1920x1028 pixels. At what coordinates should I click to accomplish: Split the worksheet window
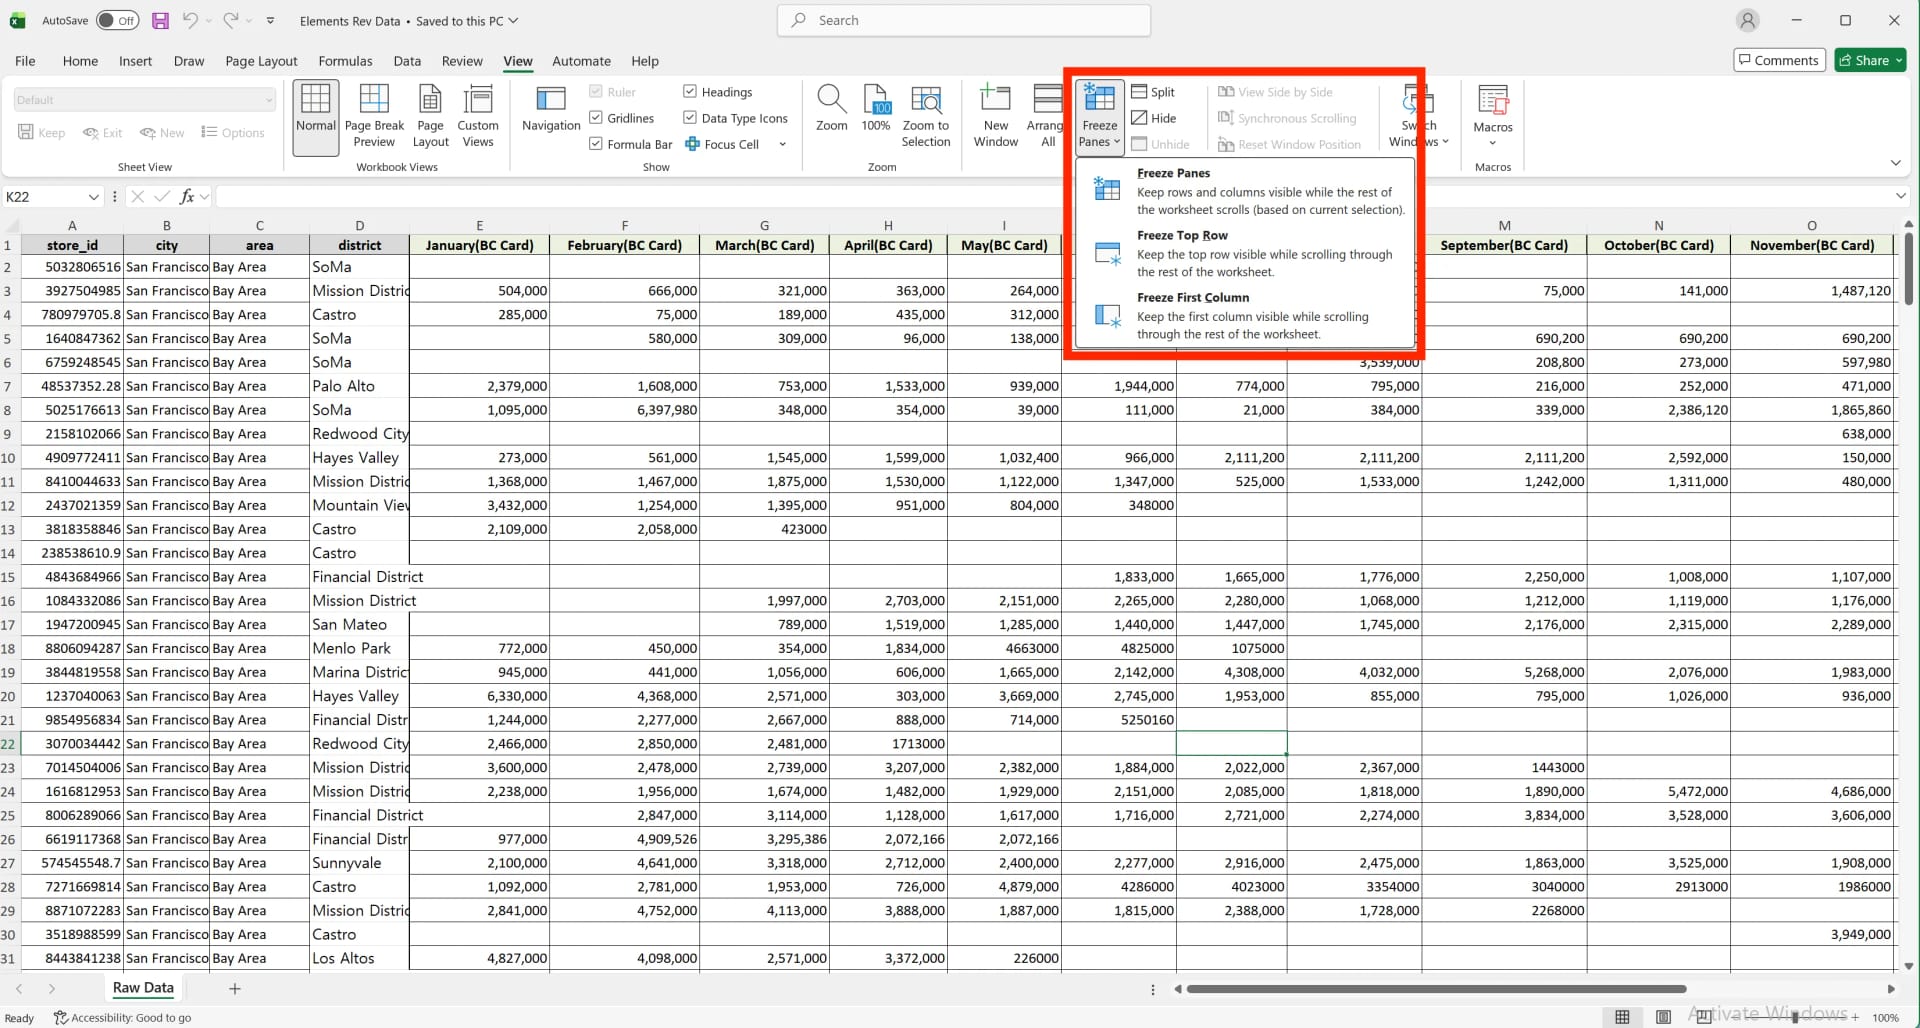1153,91
